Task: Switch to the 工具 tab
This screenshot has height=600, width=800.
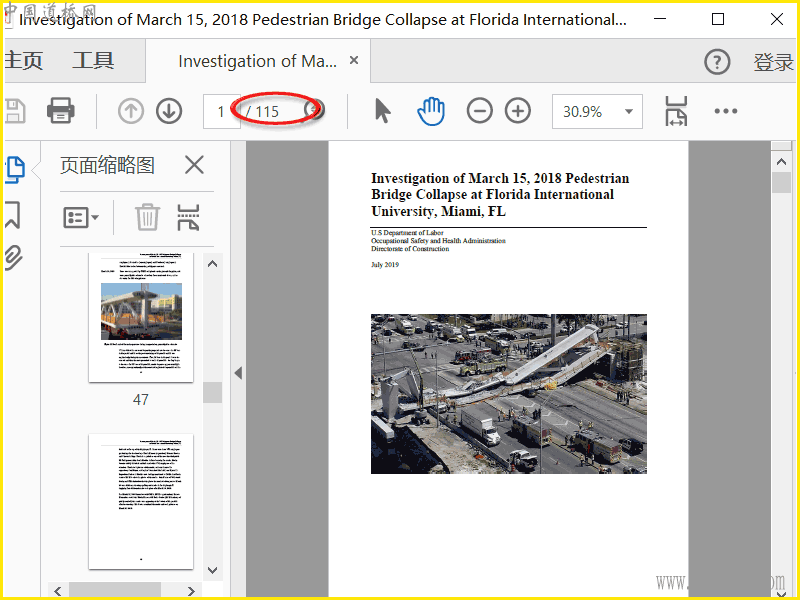Action: point(93,62)
